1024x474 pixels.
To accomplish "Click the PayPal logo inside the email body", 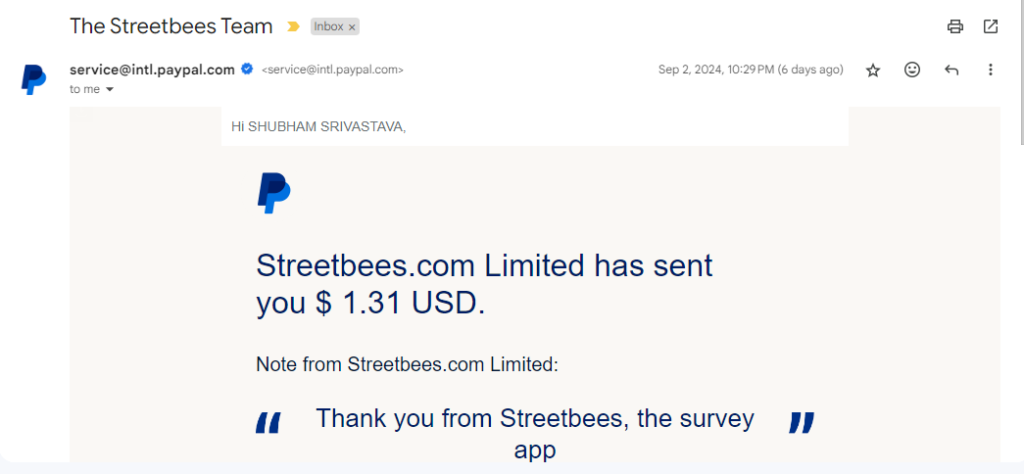I will point(274,193).
